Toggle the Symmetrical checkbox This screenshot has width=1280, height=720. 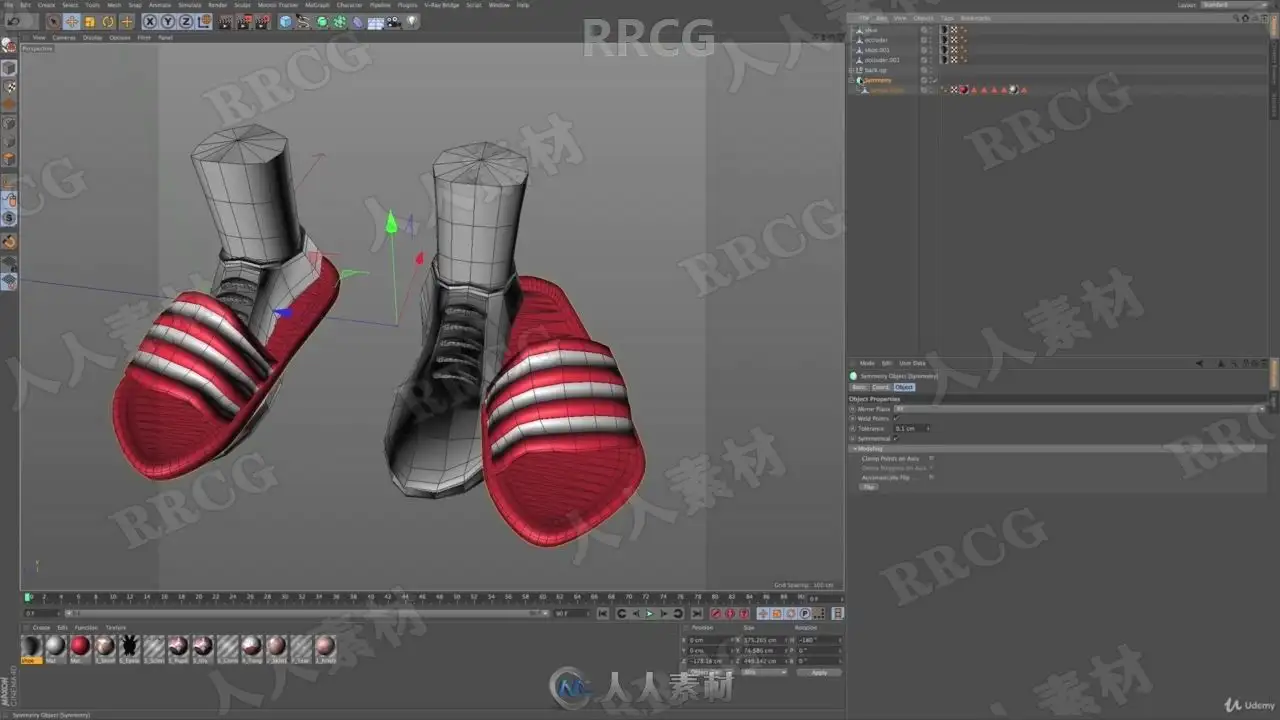point(896,438)
